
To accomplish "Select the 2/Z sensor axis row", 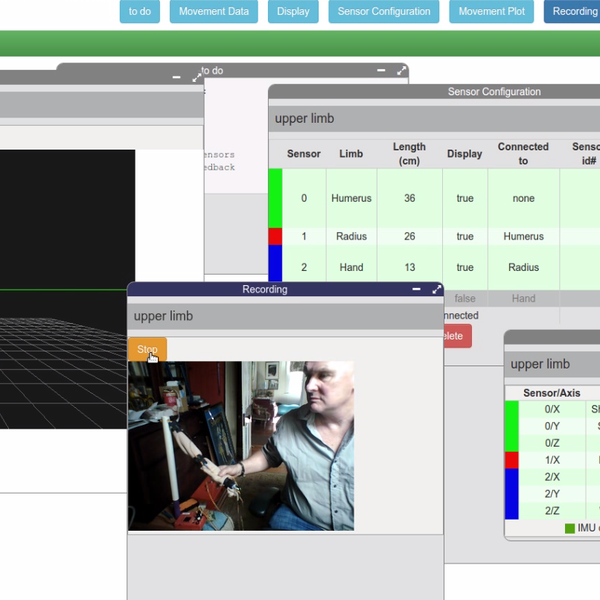I will pos(552,511).
